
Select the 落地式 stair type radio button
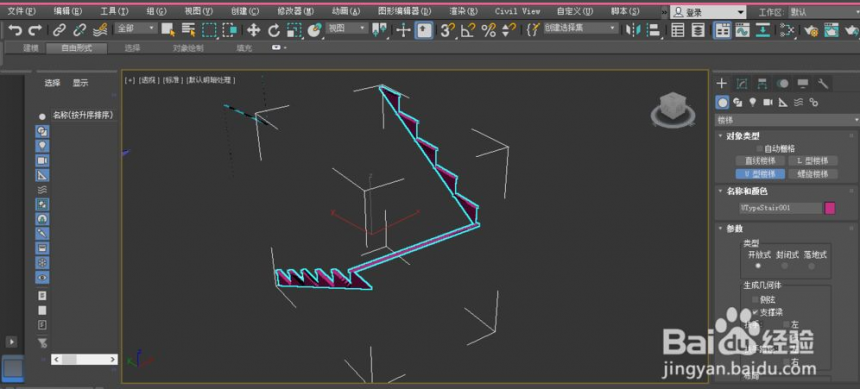tap(812, 266)
